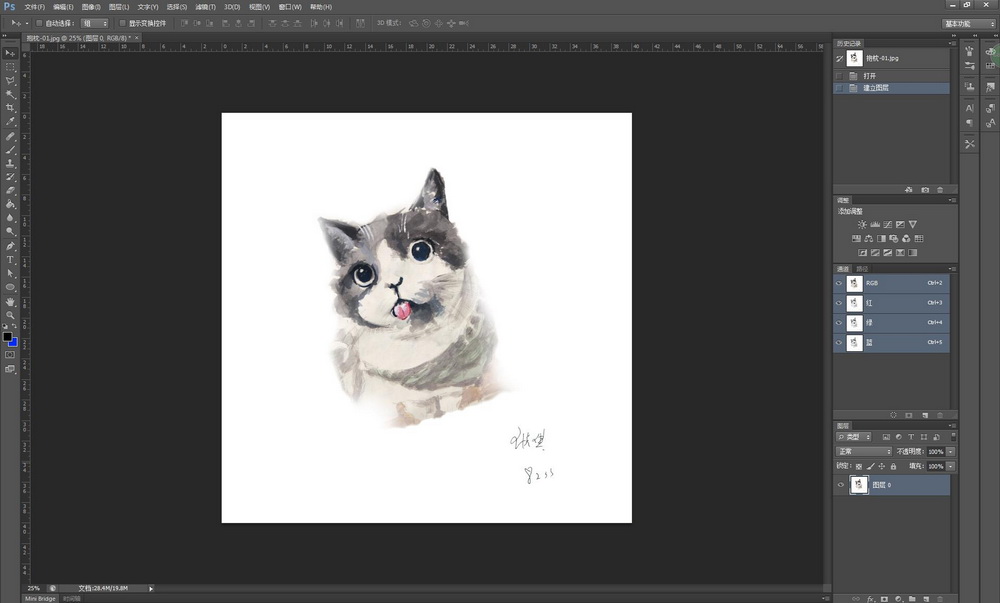1000x603 pixels.
Task: Set history brush source at 建立图层 state
Action: (x=839, y=88)
